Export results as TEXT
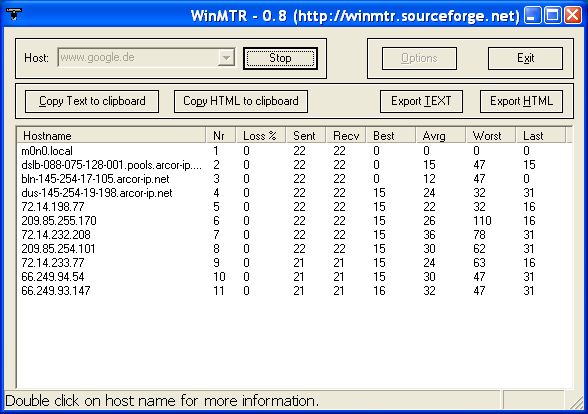 point(421,101)
